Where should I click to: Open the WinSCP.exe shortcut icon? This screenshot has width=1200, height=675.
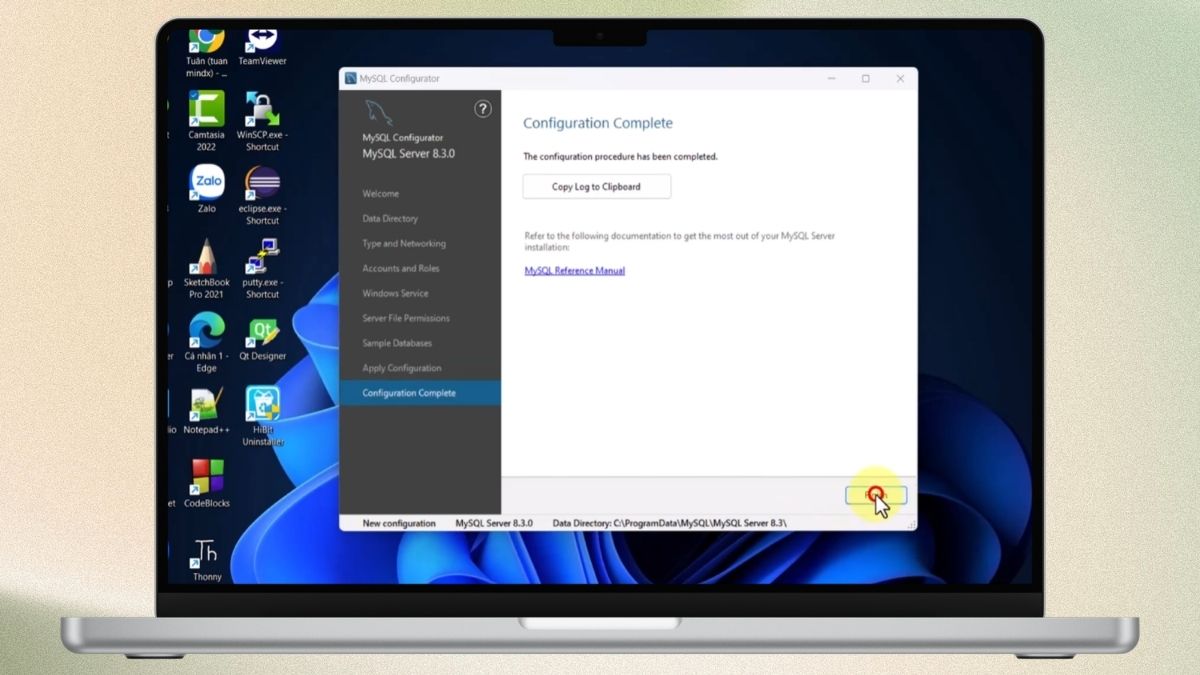tap(262, 108)
